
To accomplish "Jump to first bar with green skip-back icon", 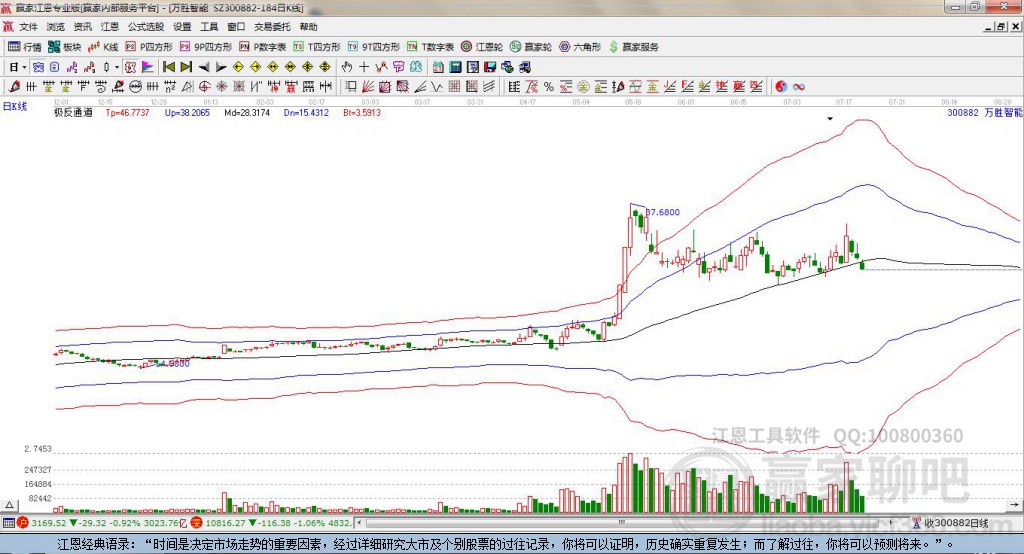I will tap(168, 67).
